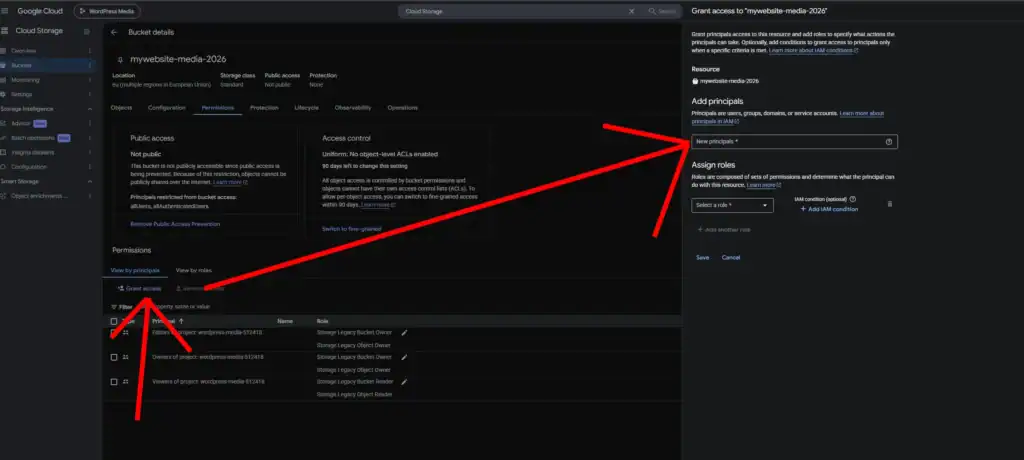The image size is (1024, 460).
Task: Open Insights datasets in the sidebar
Action: tap(33, 152)
